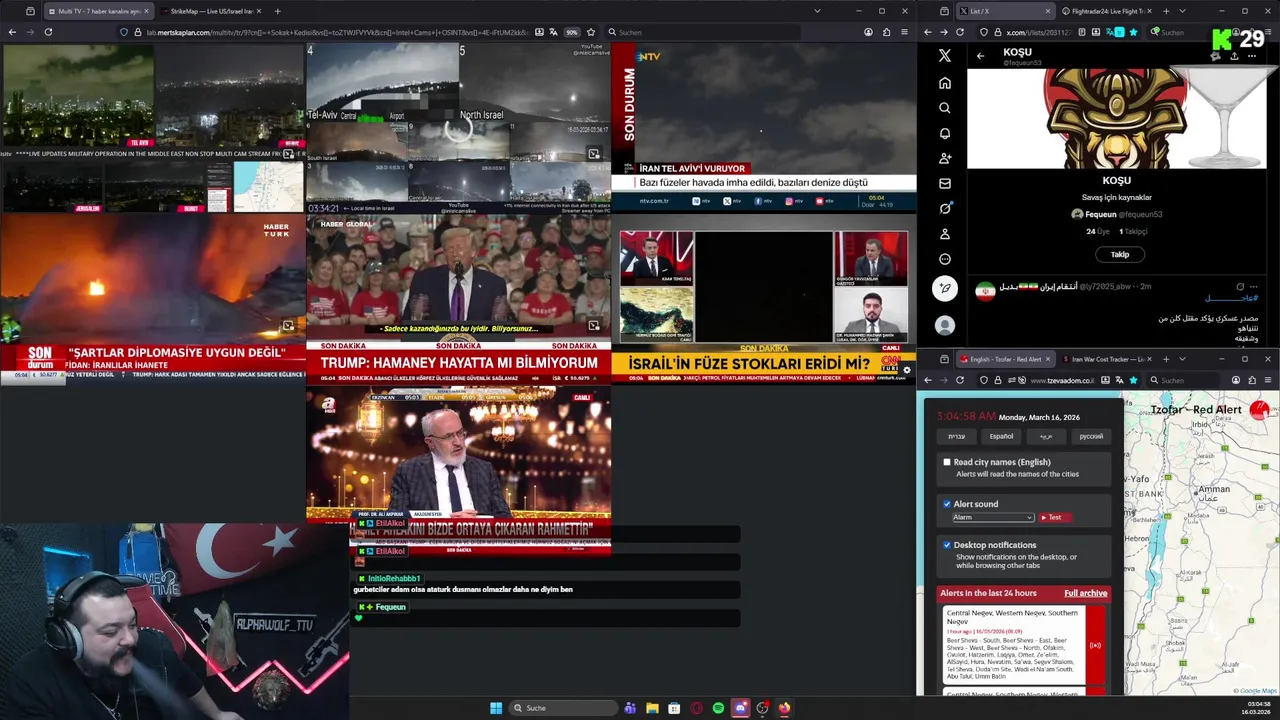1280x720 pixels.
Task: Click the X logo
Action: pos(945,56)
